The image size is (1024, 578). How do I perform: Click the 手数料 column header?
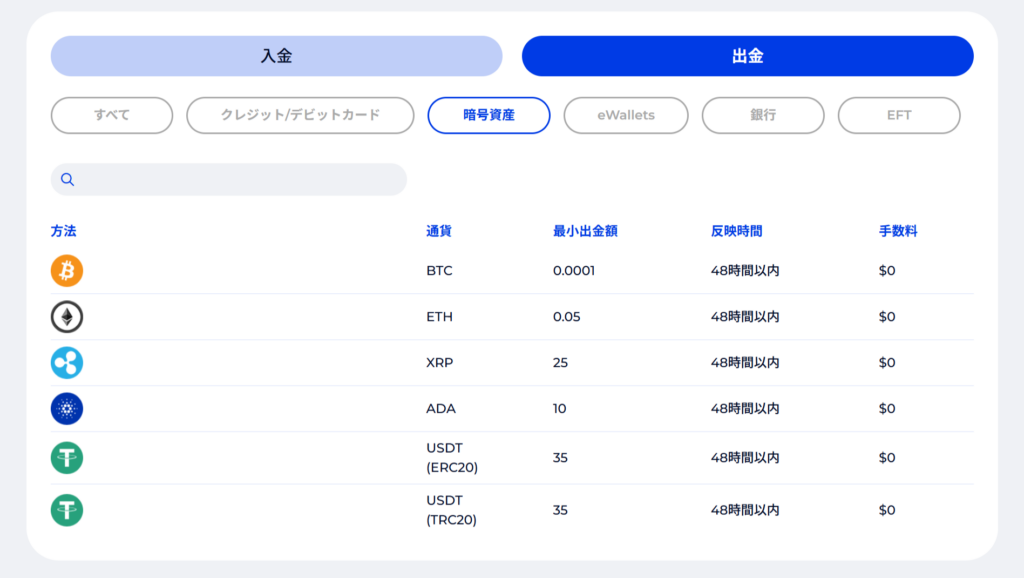(898, 231)
